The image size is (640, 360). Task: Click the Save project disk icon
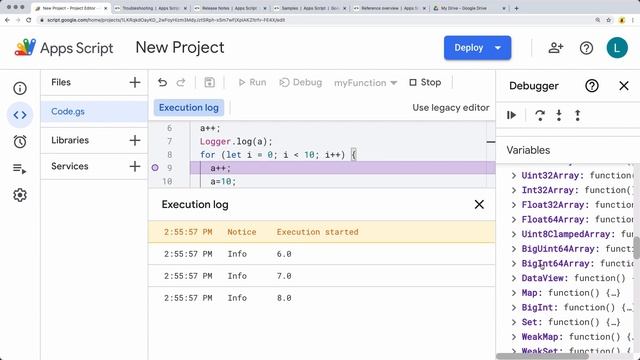pyautogui.click(x=209, y=82)
